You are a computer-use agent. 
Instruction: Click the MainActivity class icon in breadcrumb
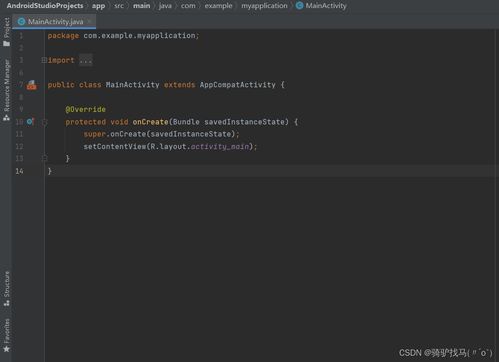coord(299,6)
